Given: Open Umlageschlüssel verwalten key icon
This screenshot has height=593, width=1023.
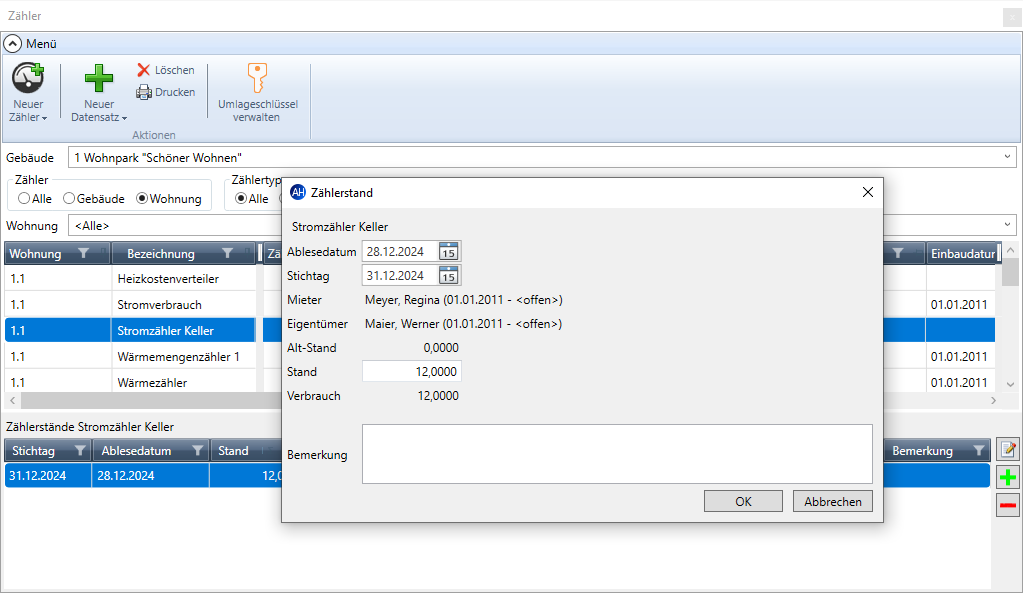Looking at the screenshot, I should (x=258, y=79).
